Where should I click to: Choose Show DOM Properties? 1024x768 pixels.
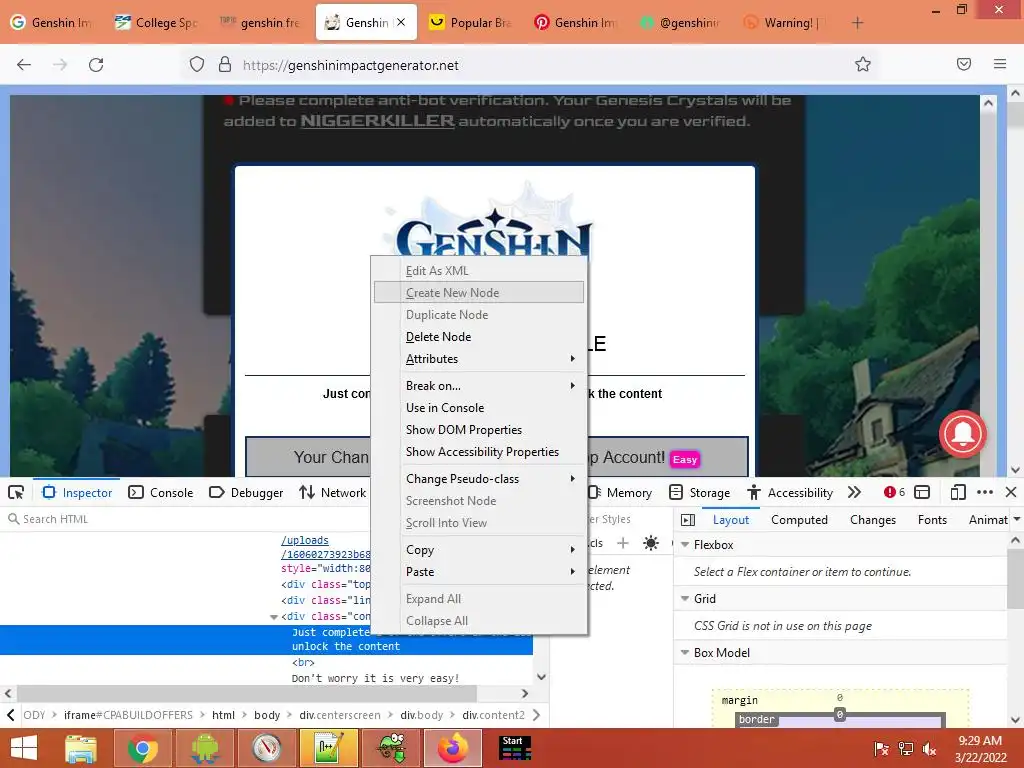coord(479,430)
